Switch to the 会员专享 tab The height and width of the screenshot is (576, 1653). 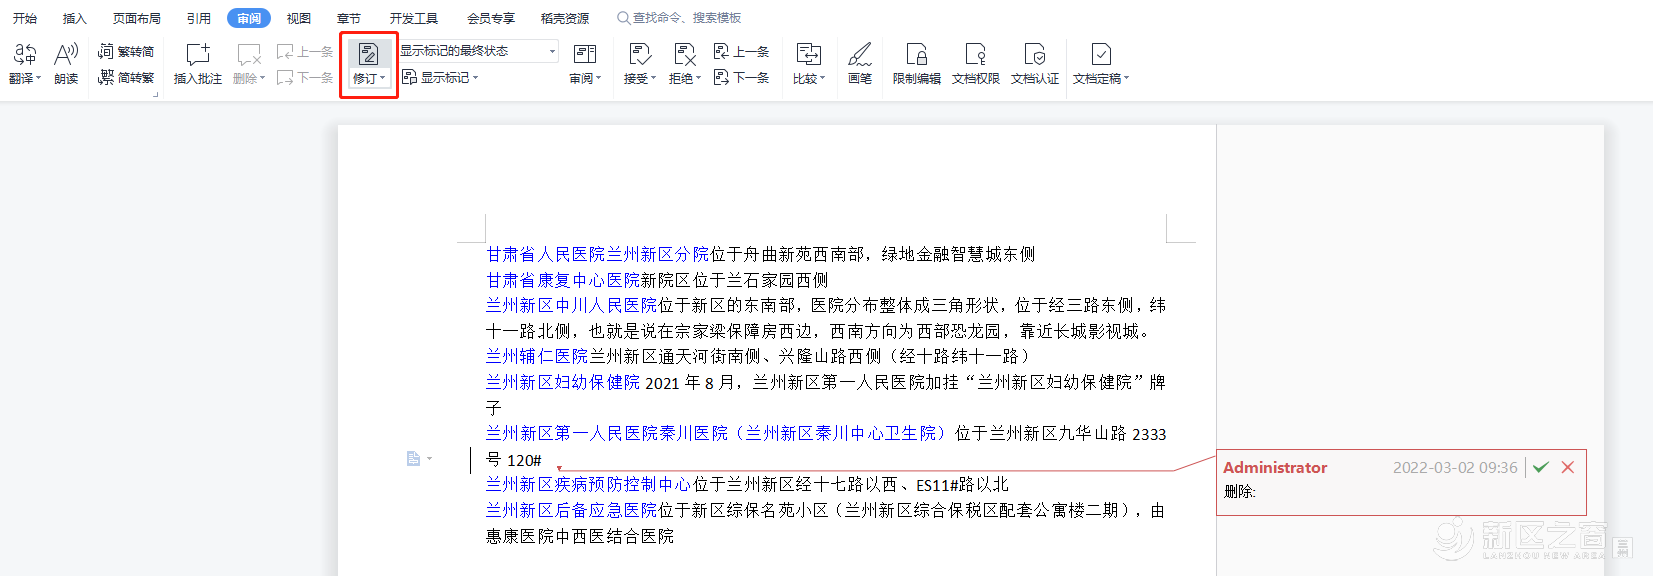491,18
